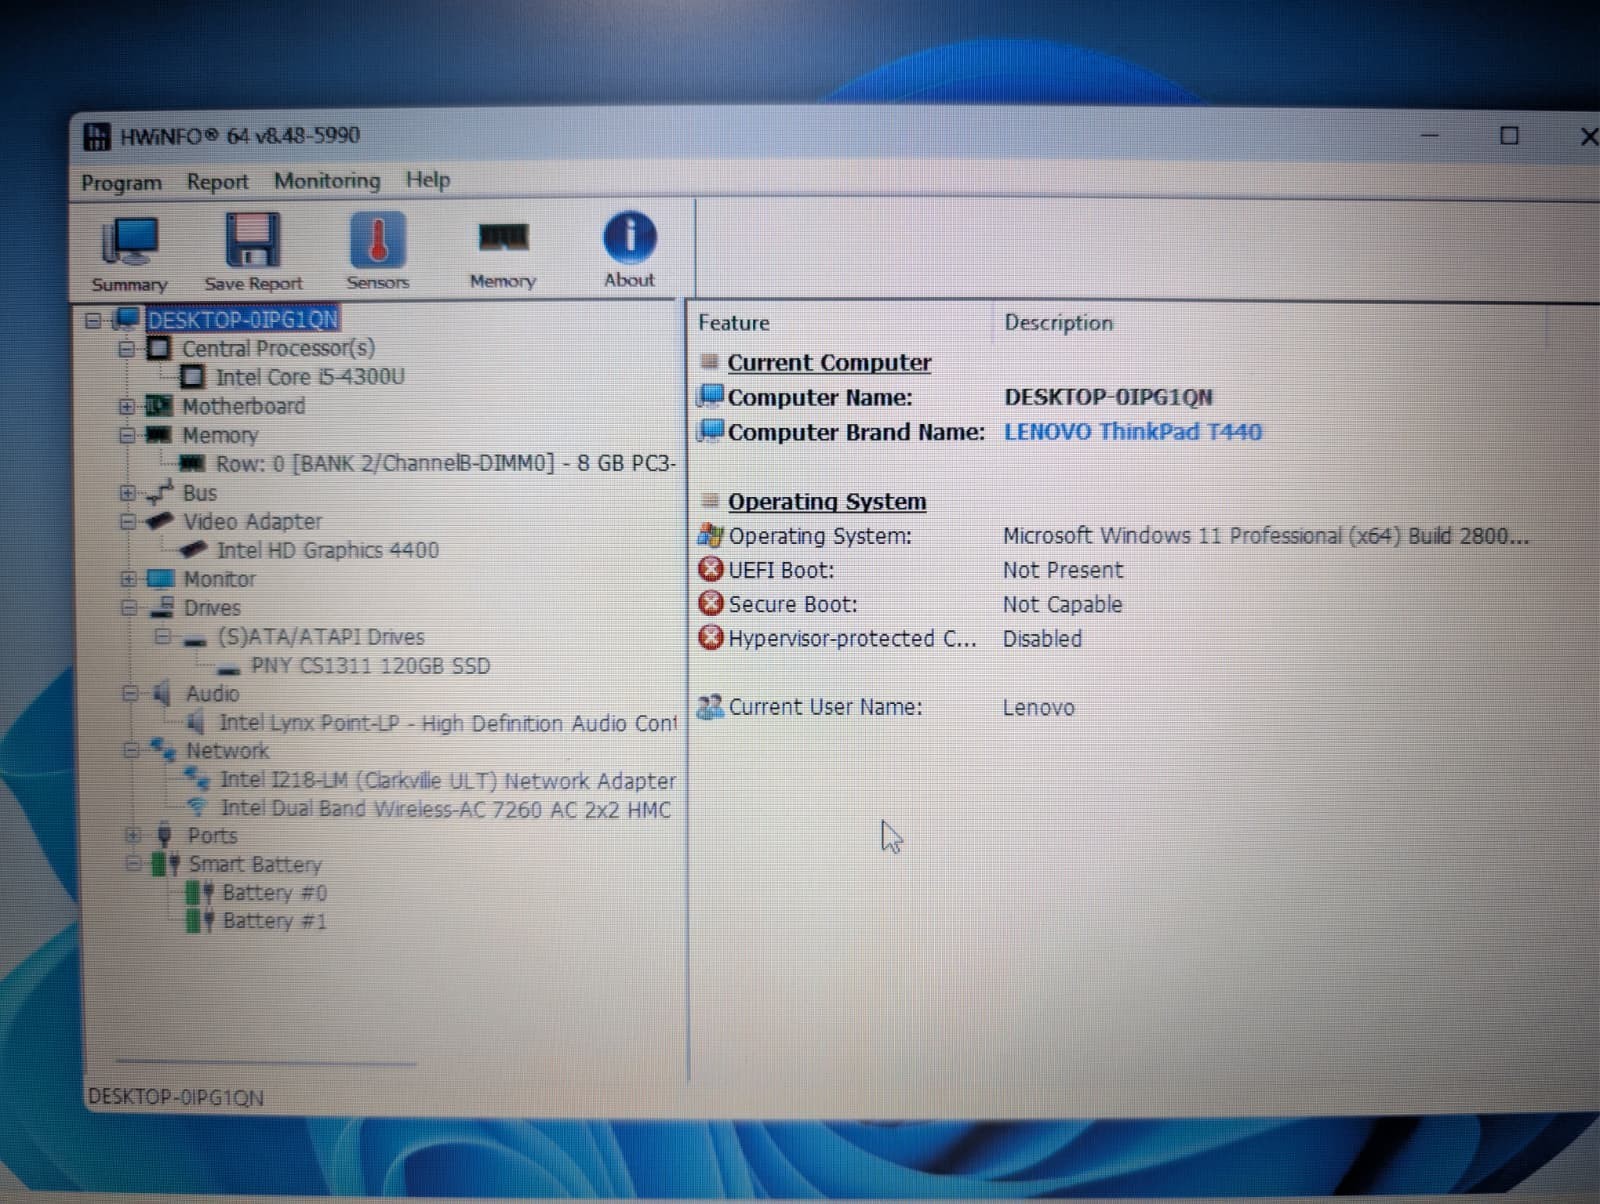Image resolution: width=1600 pixels, height=1204 pixels.
Task: Select Intel I218-LM Network Adapter
Action: pos(448,781)
